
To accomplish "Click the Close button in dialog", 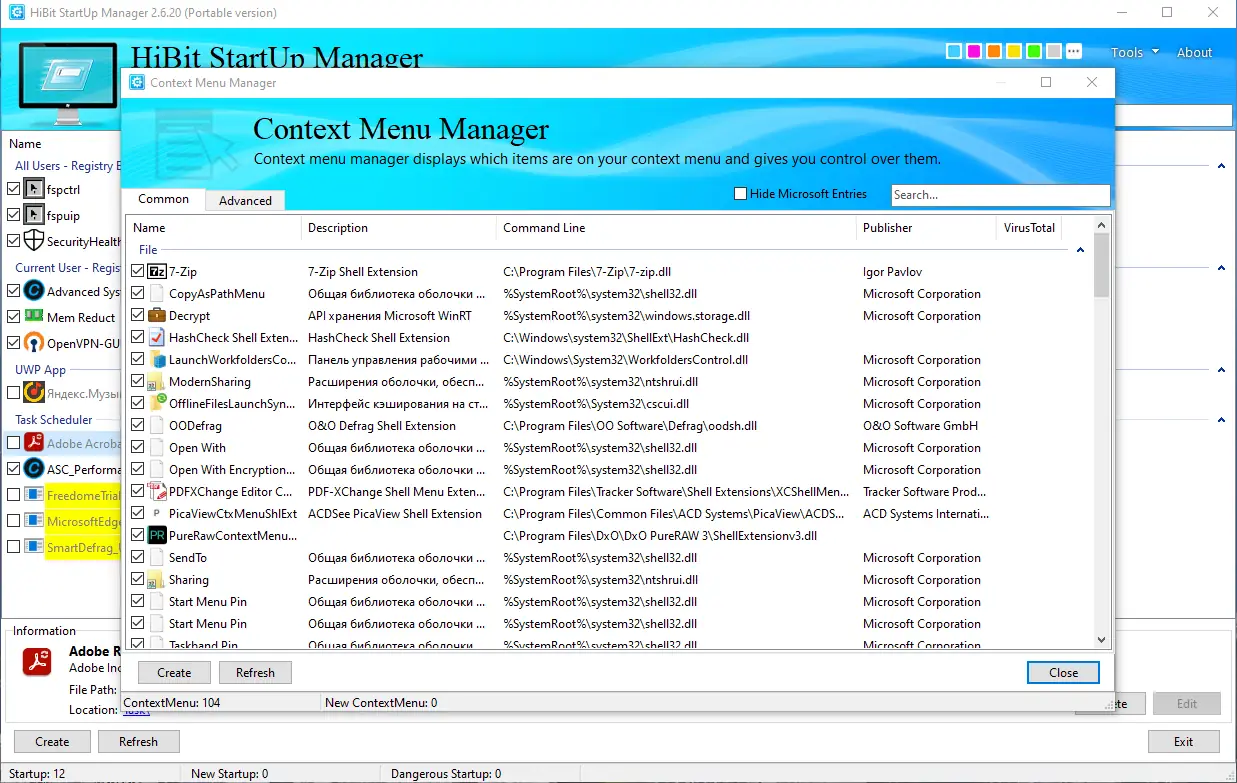I will pyautogui.click(x=1063, y=673).
